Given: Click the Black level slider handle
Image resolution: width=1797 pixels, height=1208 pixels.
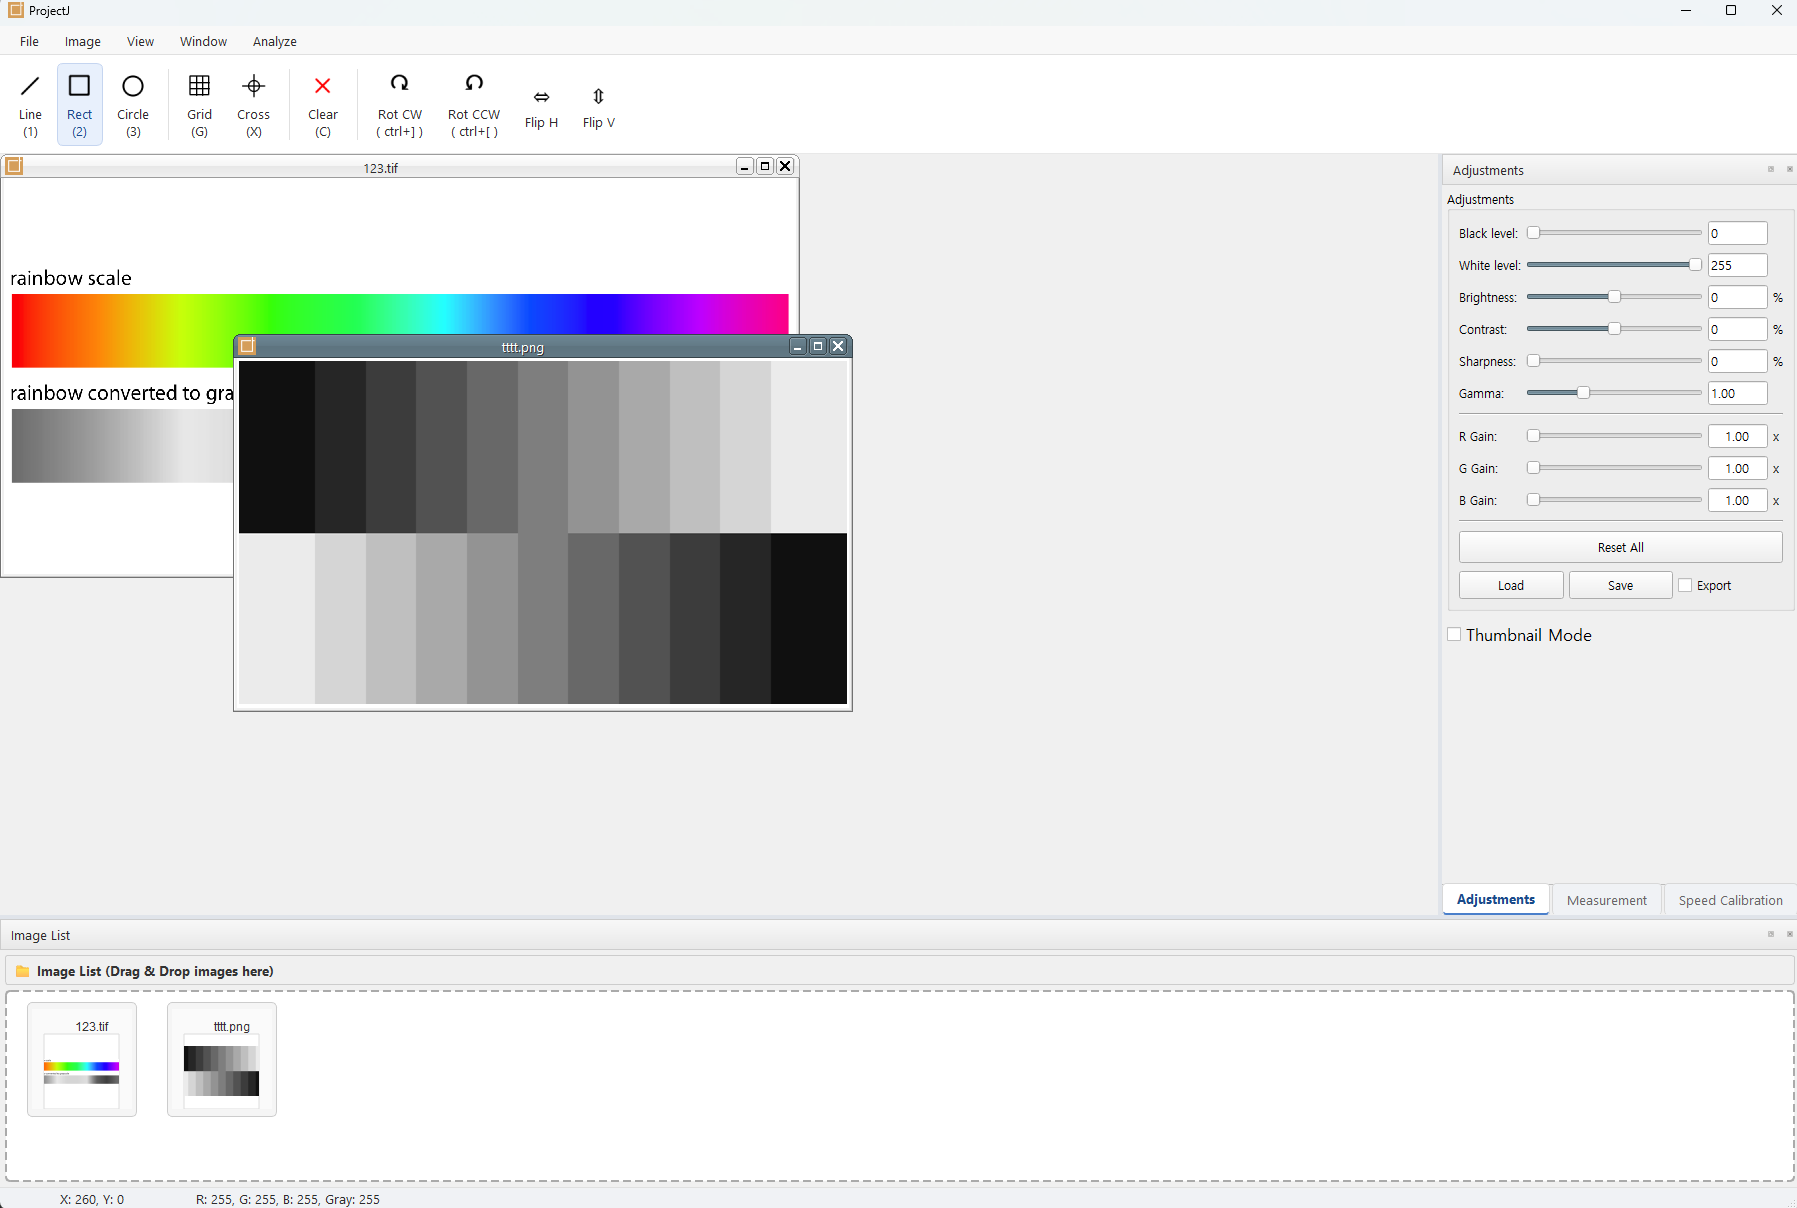Looking at the screenshot, I should point(1533,233).
